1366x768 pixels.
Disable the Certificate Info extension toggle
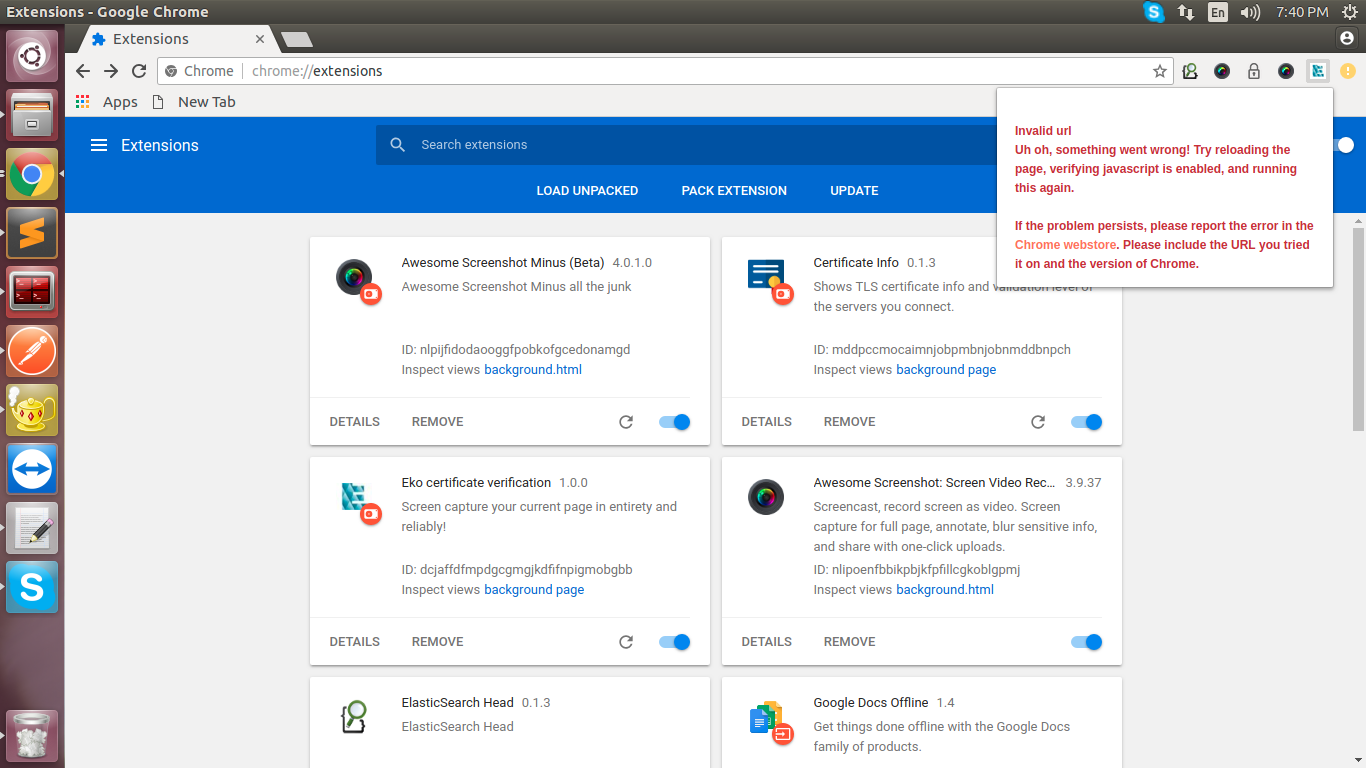(1087, 422)
